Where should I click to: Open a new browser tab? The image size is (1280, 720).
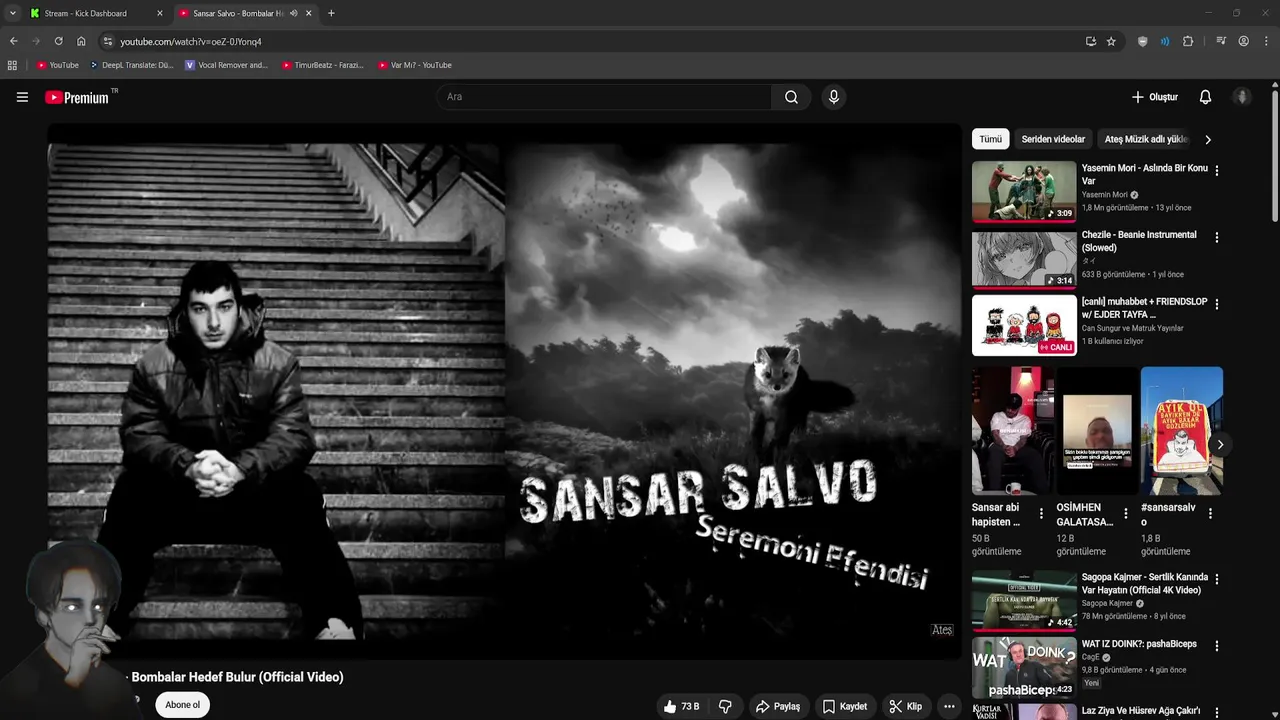click(331, 13)
